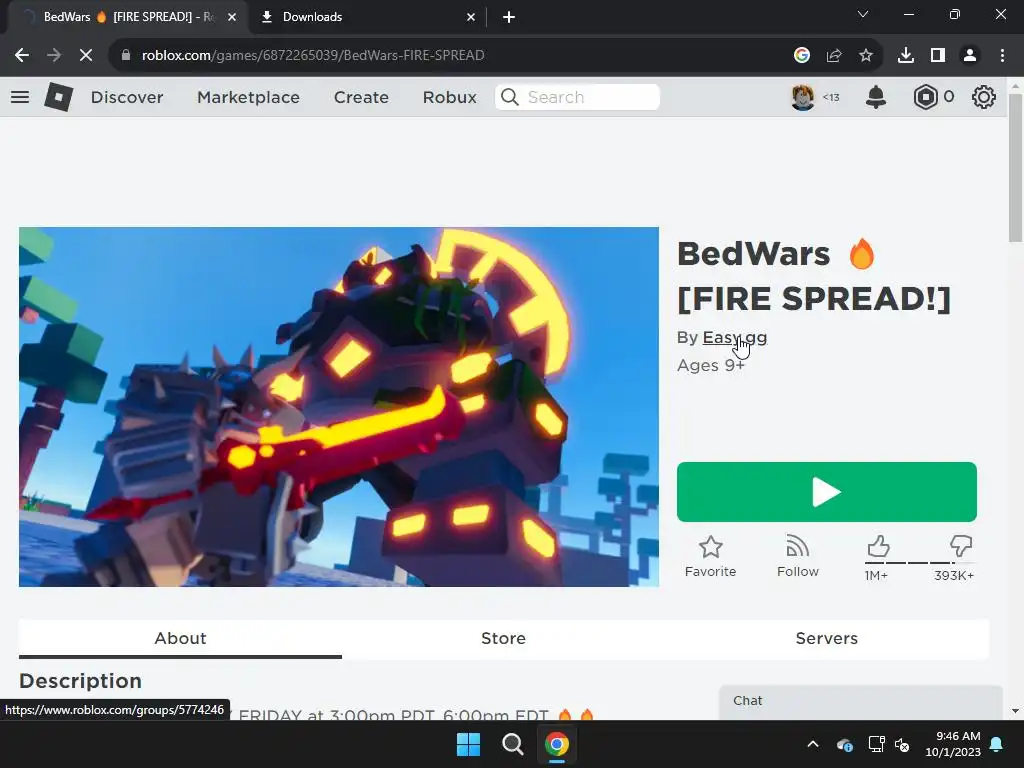This screenshot has height=768, width=1024.
Task: Click the '393K+' dislike count
Action: [953, 575]
